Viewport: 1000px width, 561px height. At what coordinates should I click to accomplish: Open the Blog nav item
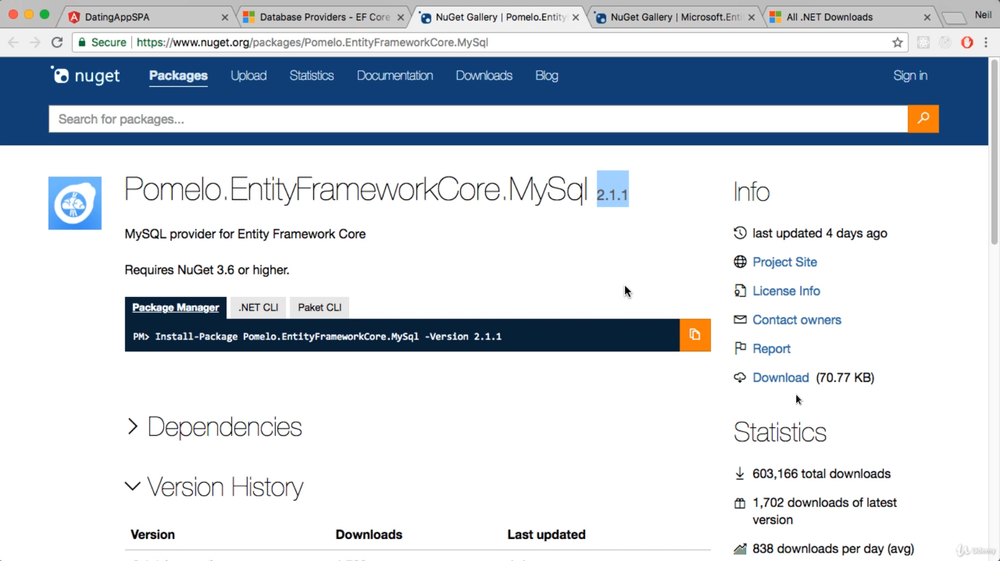(x=547, y=75)
